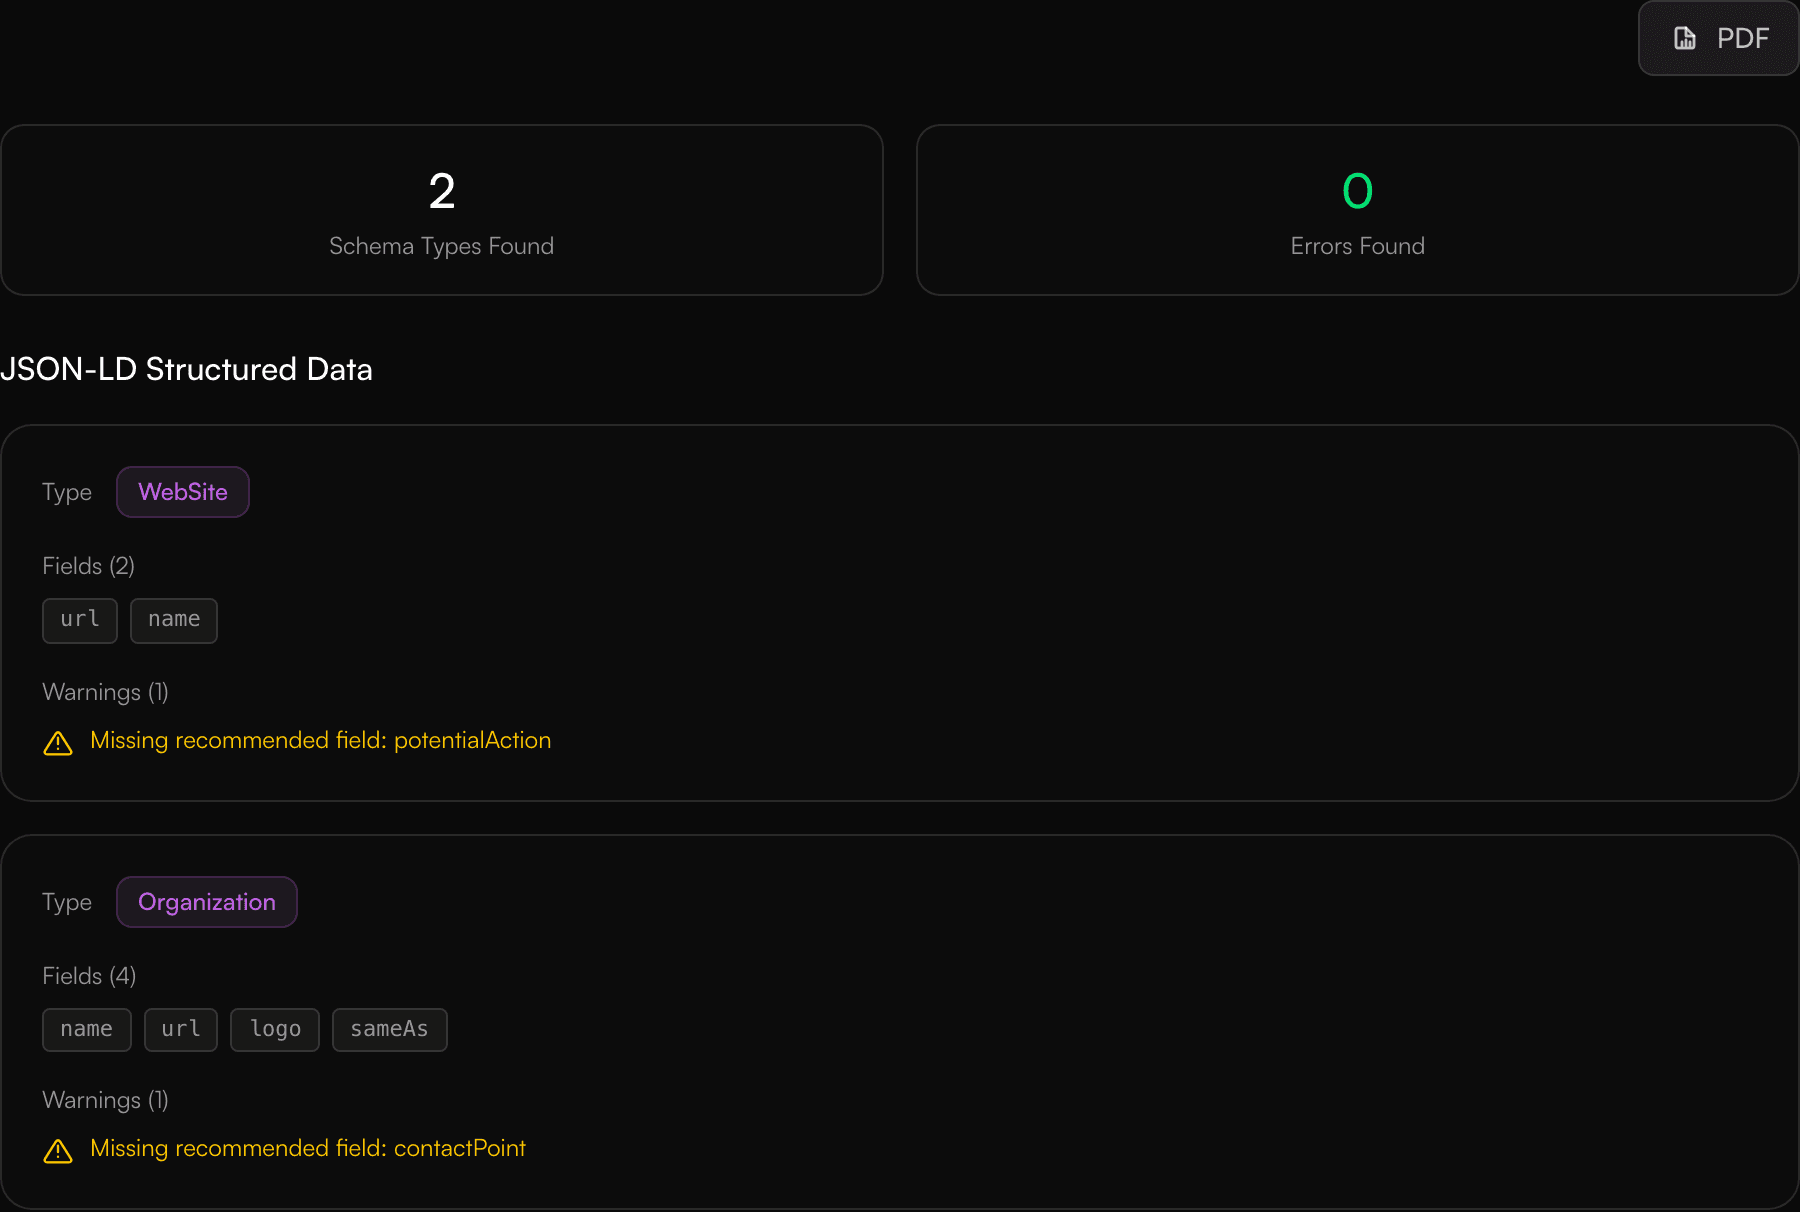
Task: Click the sameAs field tag under Organization
Action: tap(389, 1029)
